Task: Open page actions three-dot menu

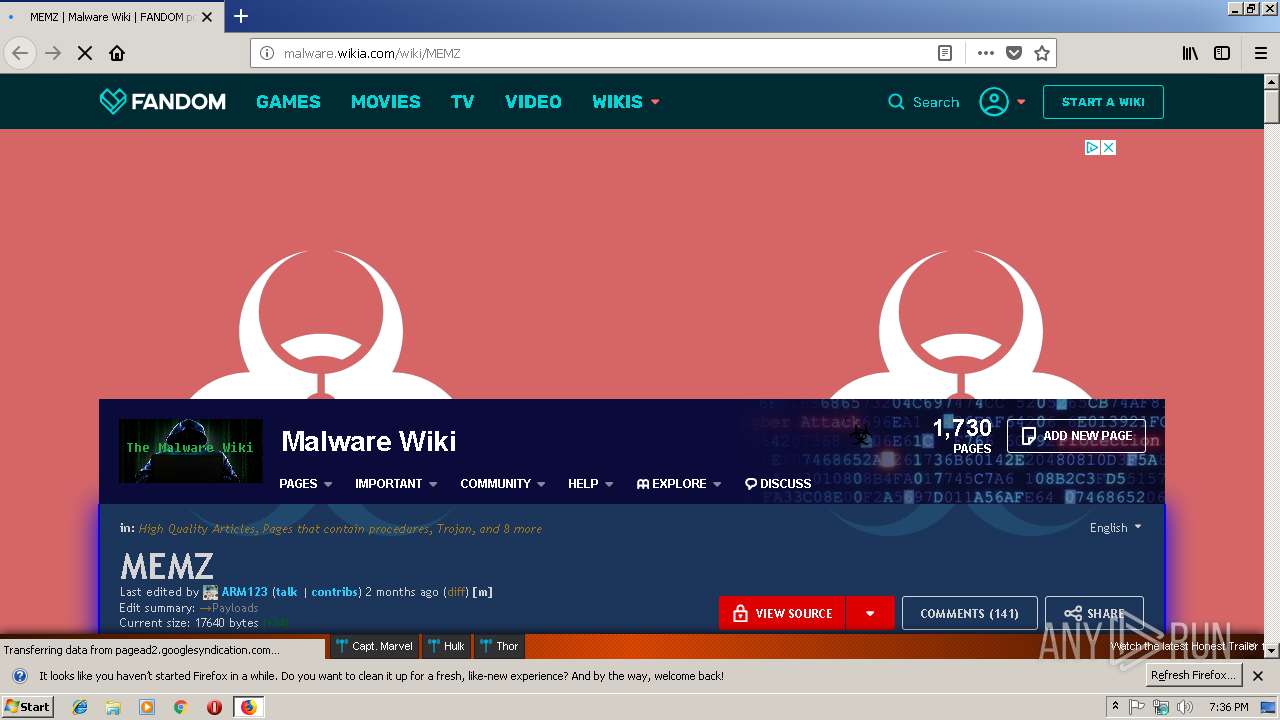Action: pos(986,53)
